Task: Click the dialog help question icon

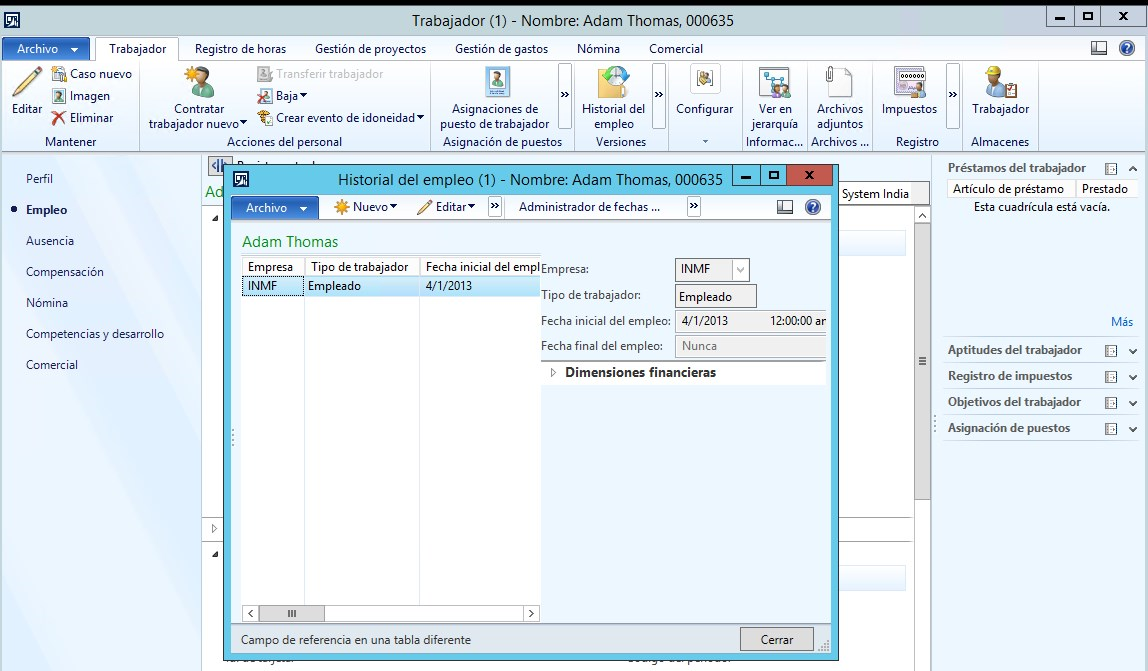Action: pyautogui.click(x=813, y=207)
